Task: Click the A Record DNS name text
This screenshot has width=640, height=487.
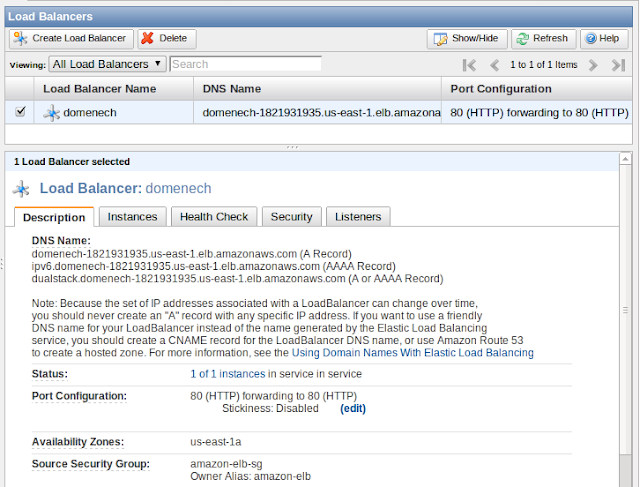Action: coord(191,254)
